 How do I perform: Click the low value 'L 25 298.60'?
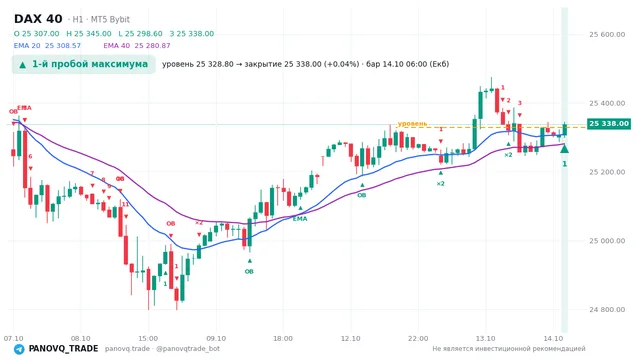click(140, 33)
